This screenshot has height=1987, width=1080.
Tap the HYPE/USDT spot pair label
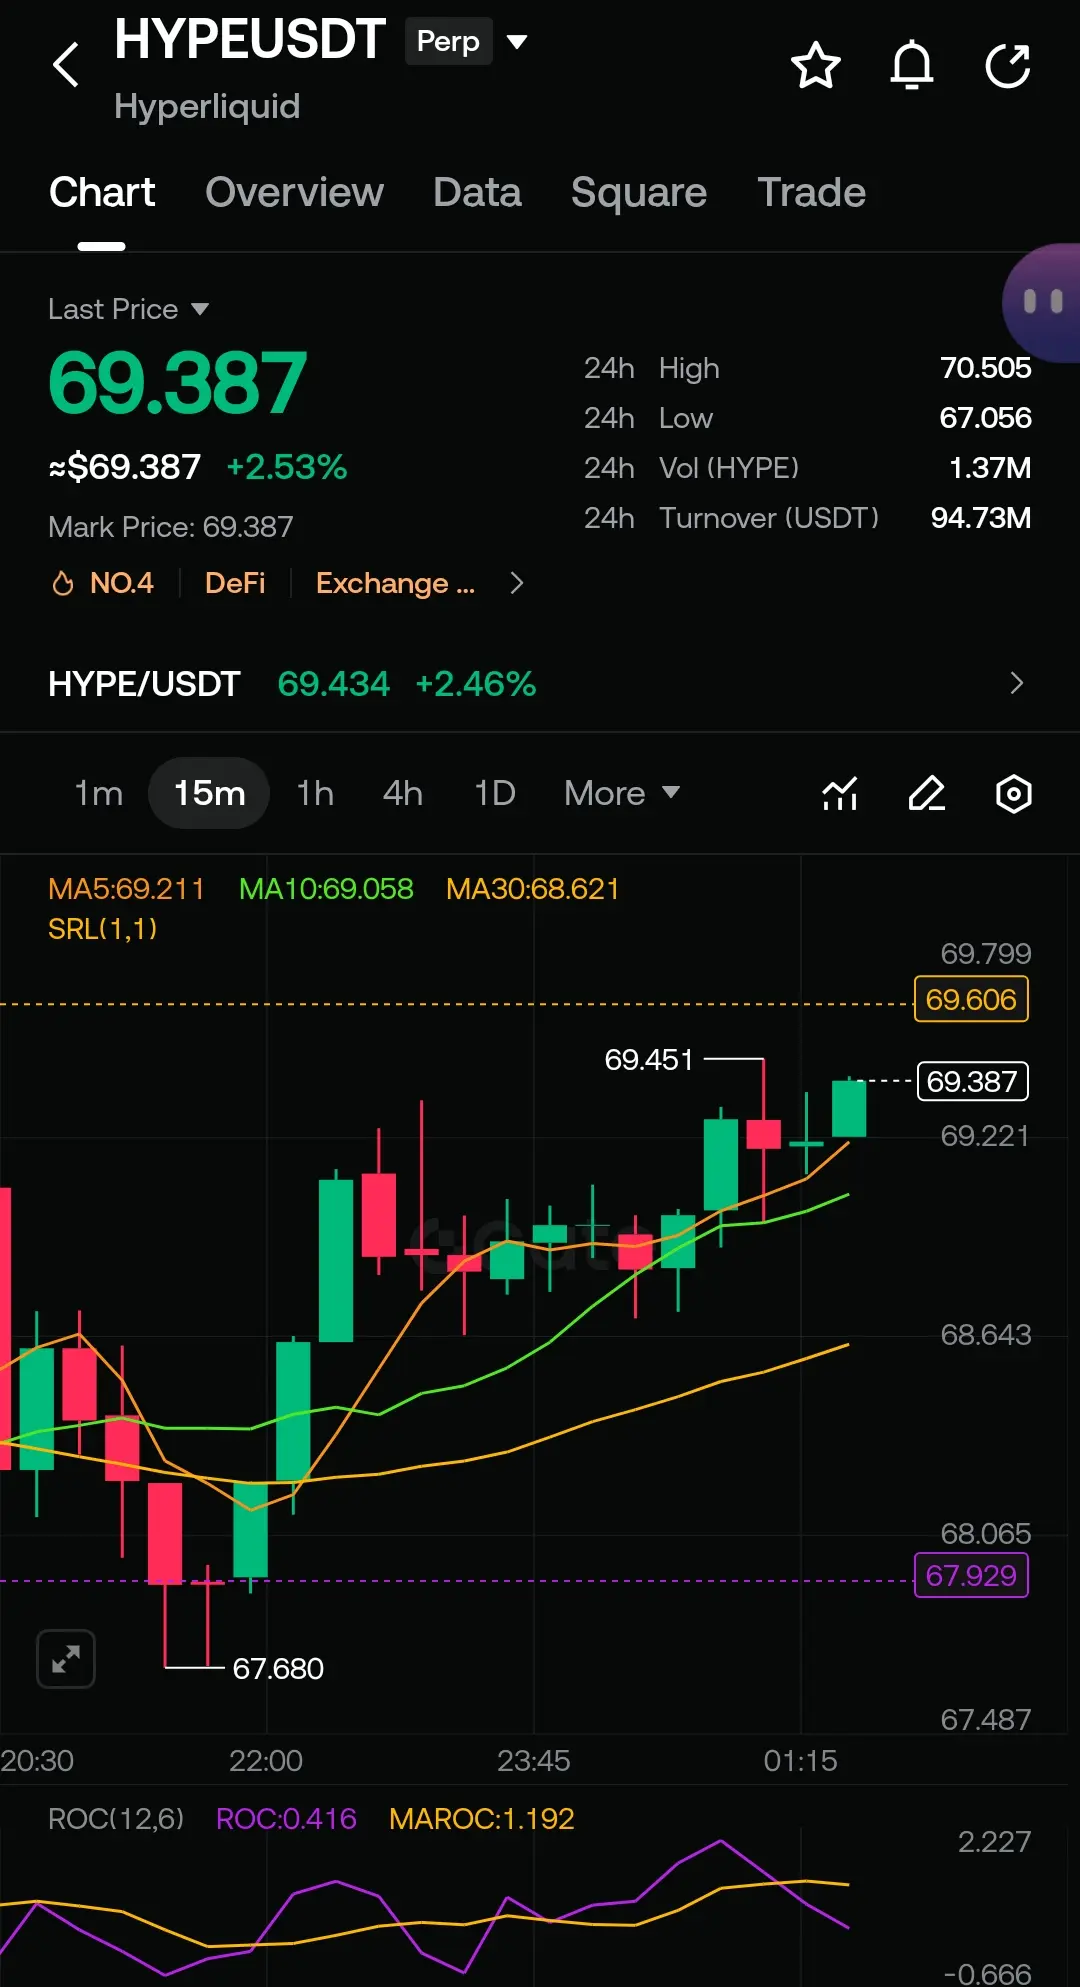click(x=144, y=684)
